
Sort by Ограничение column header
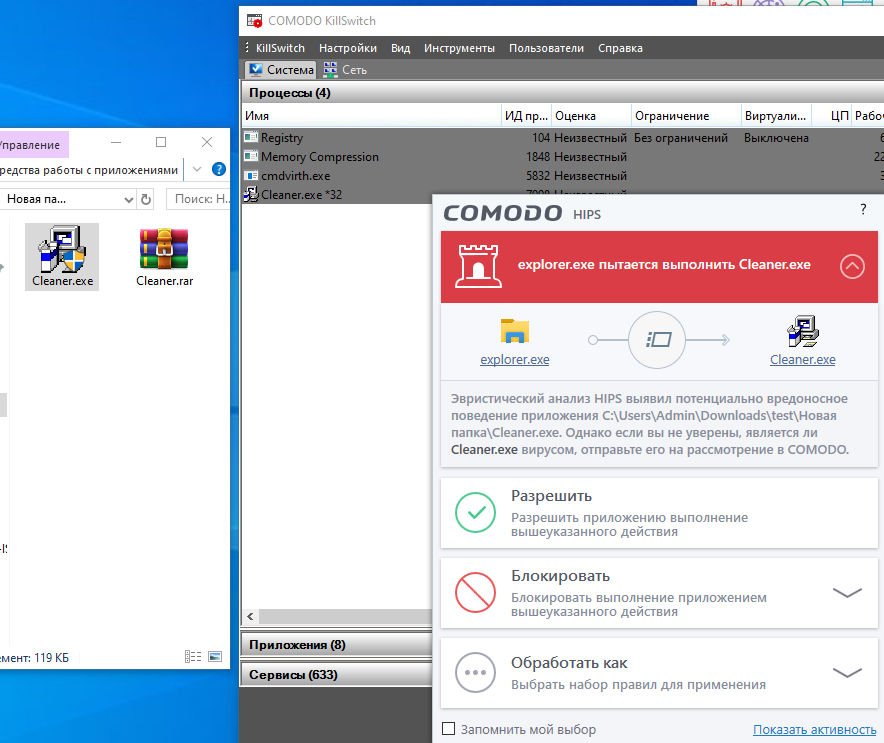pyautogui.click(x=686, y=116)
